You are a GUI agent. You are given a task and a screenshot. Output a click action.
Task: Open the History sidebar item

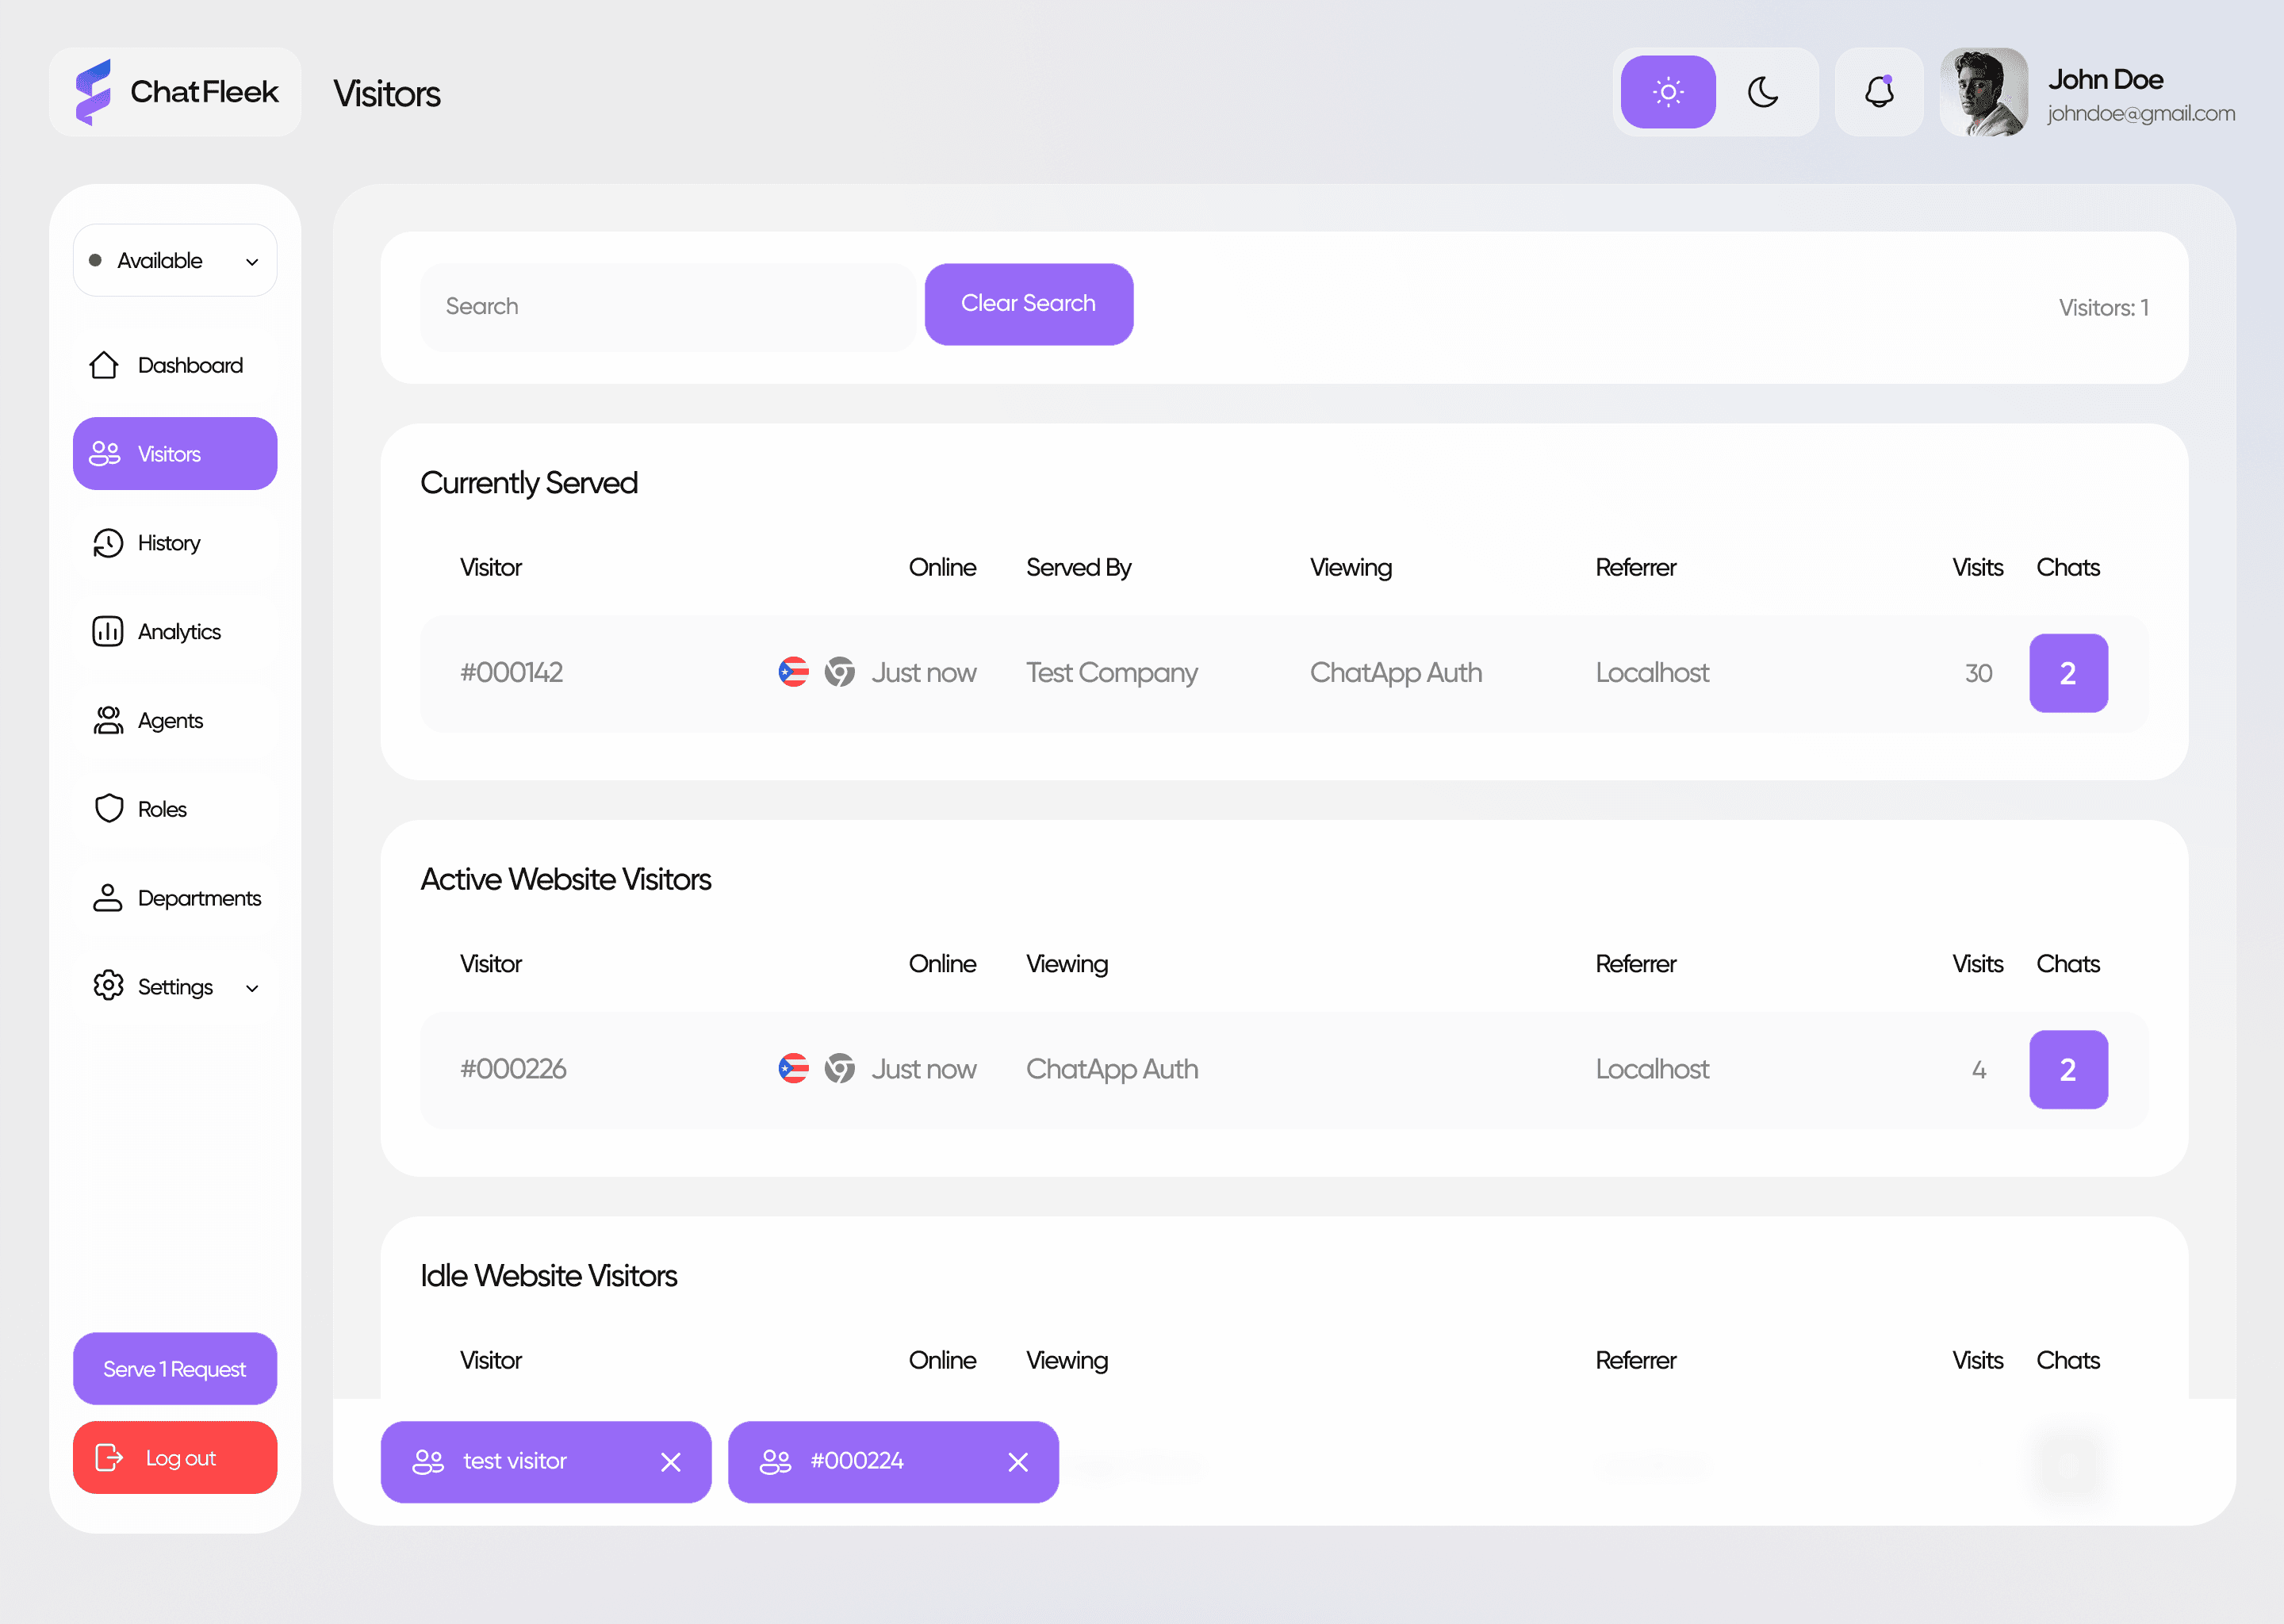coord(175,543)
